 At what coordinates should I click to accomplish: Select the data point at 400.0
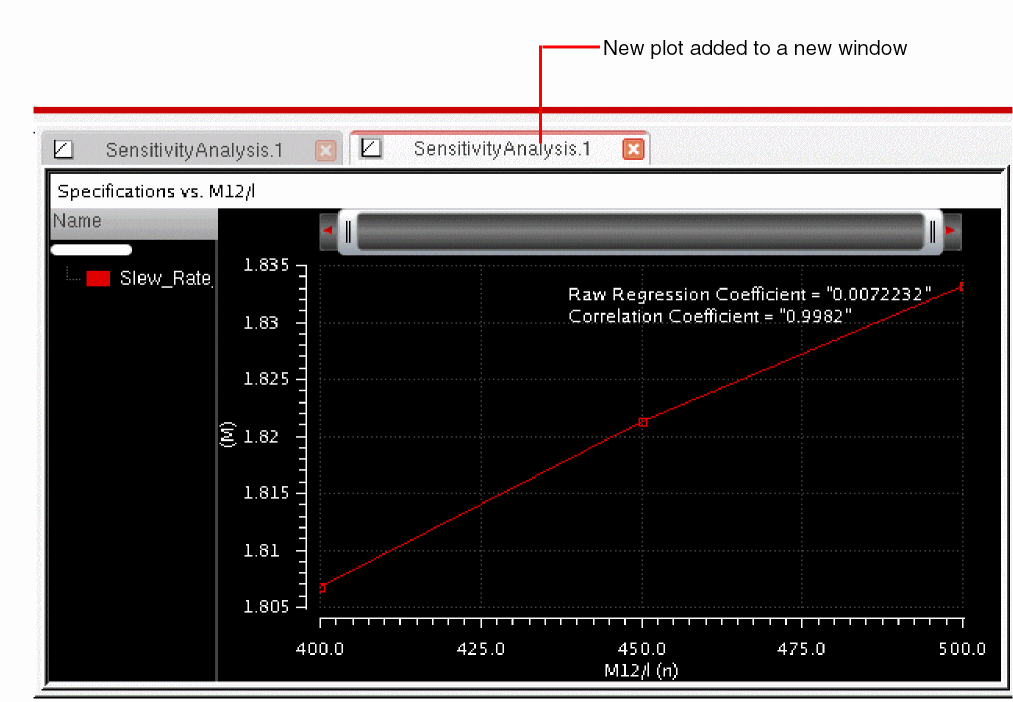pyautogui.click(x=322, y=587)
